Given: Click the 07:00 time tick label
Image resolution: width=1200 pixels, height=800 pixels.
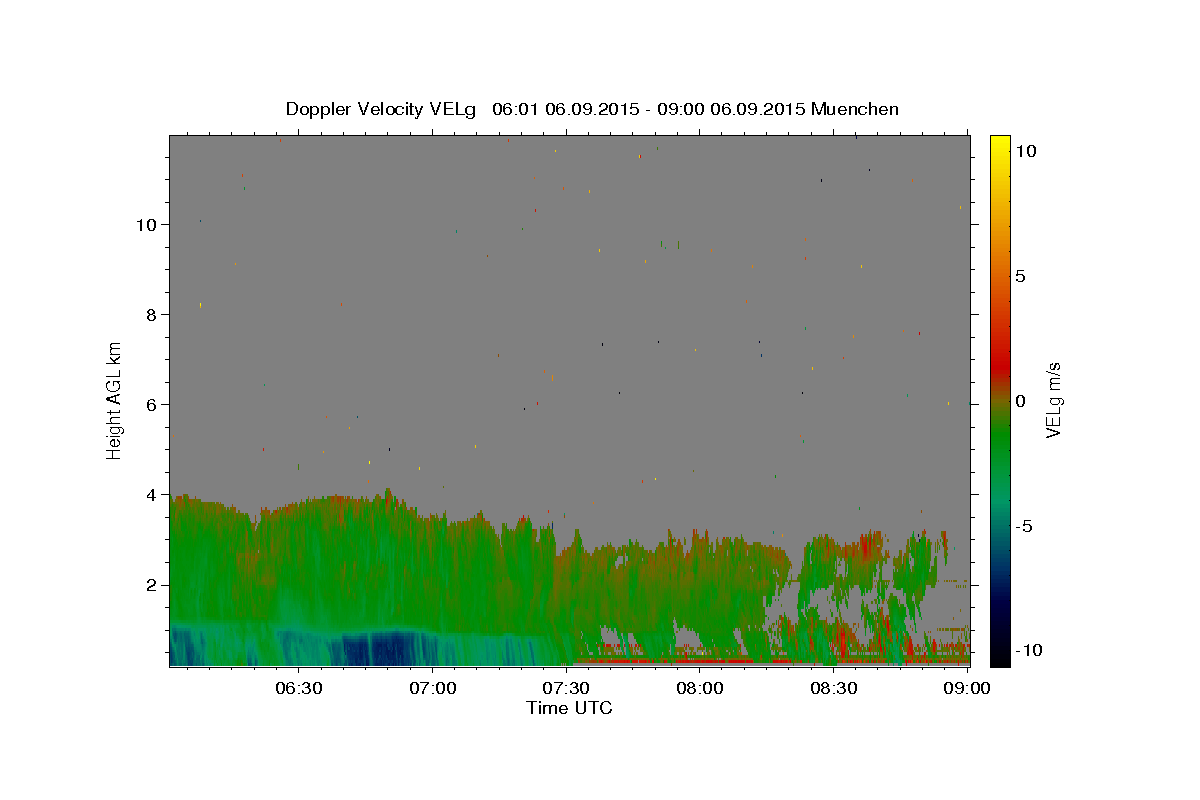Looking at the screenshot, I should (x=432, y=688).
